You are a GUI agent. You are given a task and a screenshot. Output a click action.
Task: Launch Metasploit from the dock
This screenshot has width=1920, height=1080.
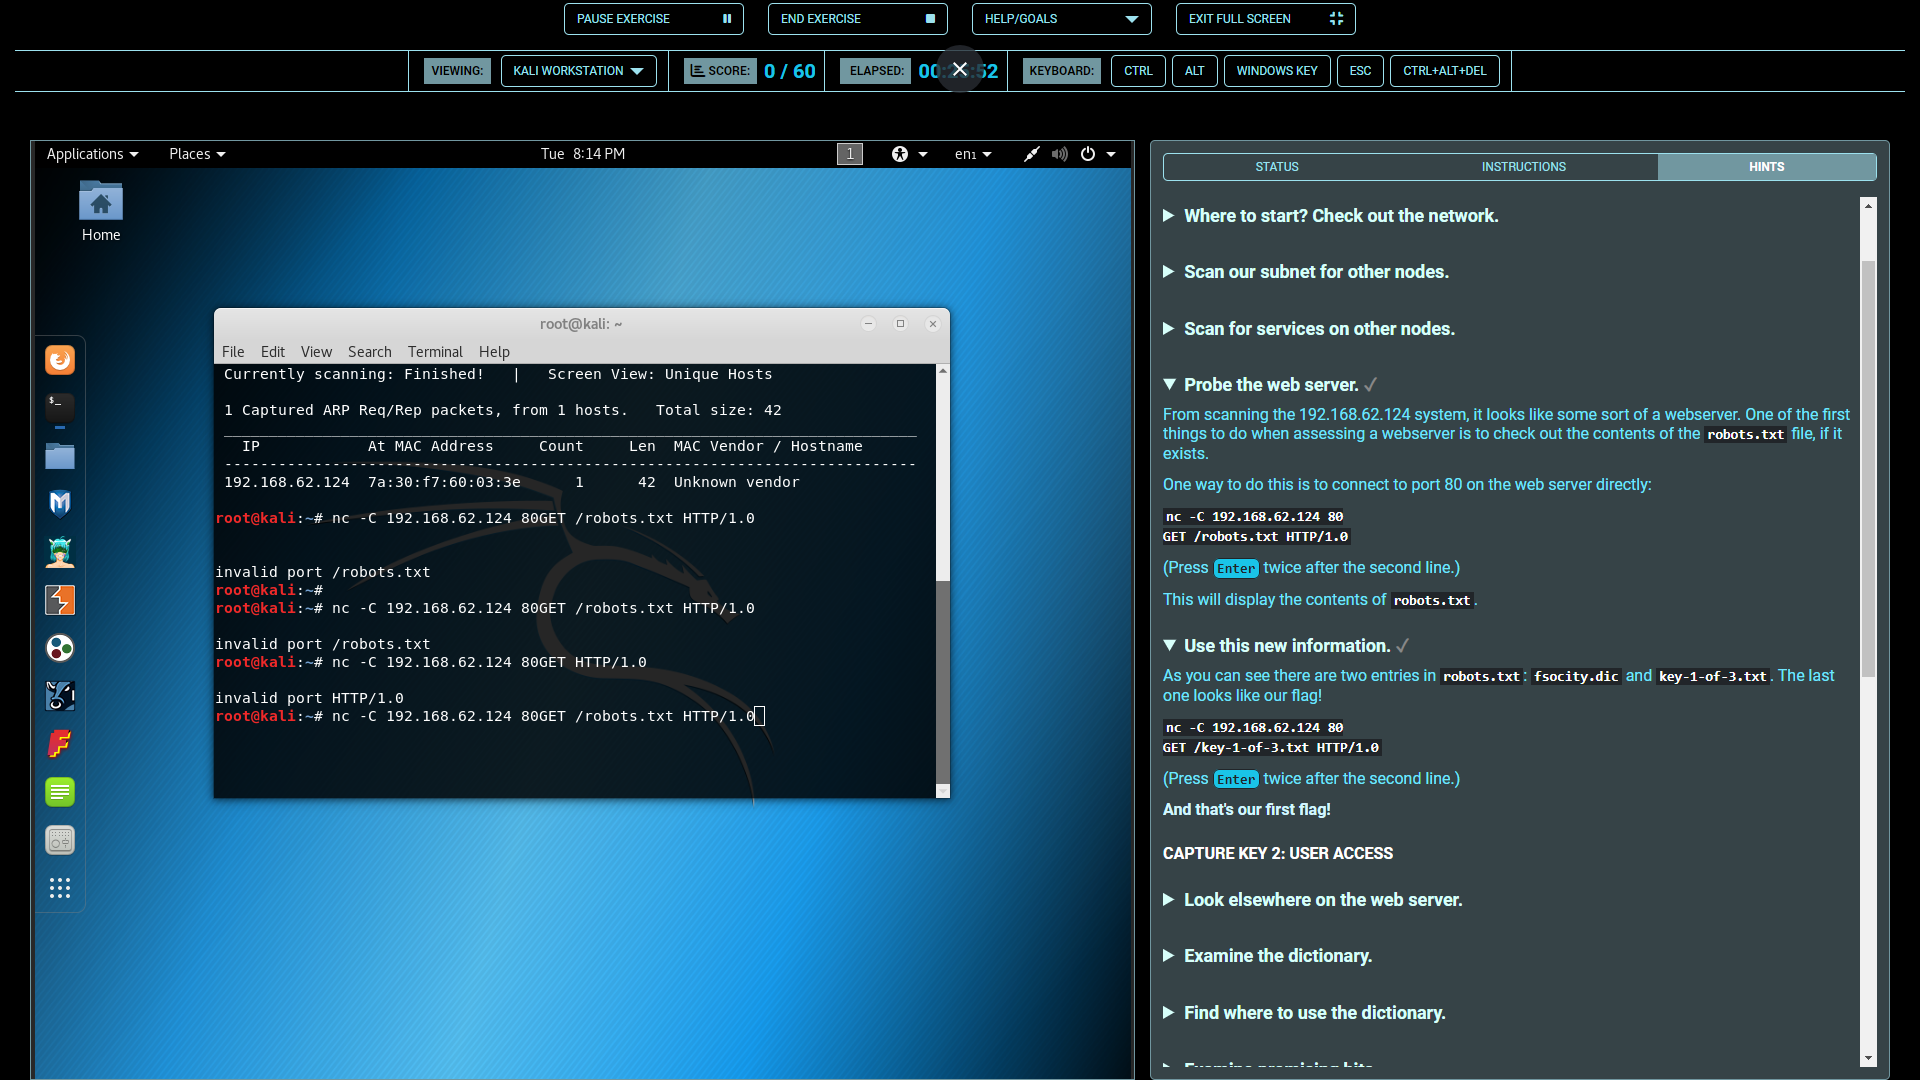(60, 503)
